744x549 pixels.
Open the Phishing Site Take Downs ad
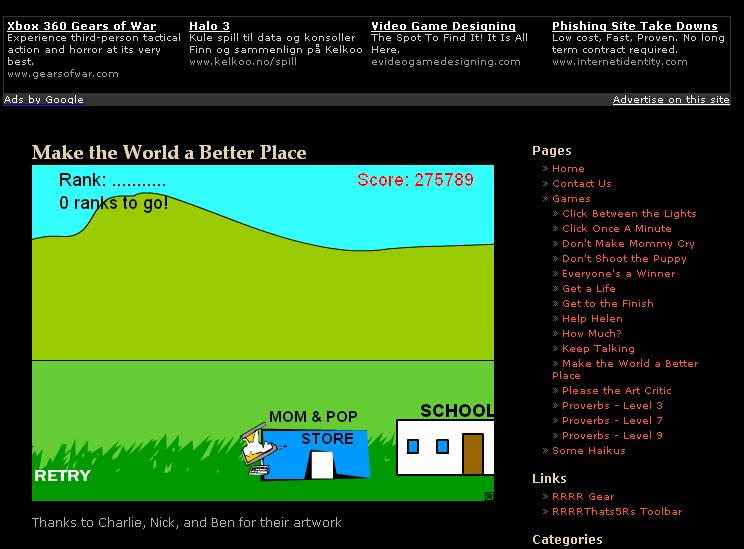click(x=635, y=26)
